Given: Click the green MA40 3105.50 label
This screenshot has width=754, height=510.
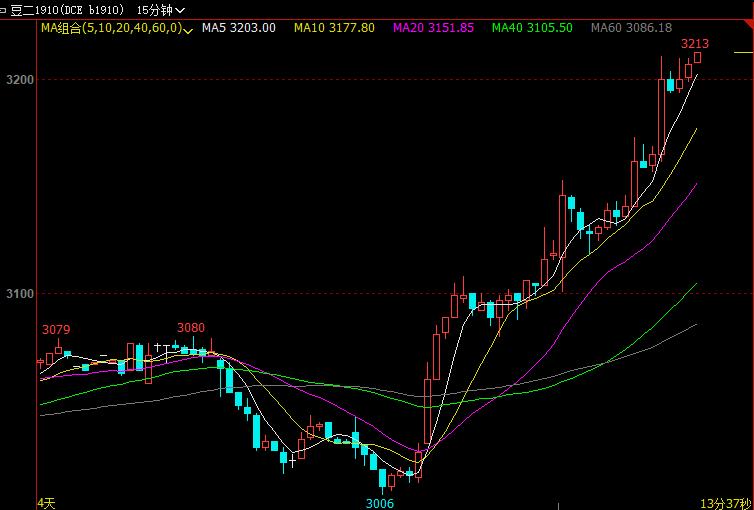Looking at the screenshot, I should (532, 28).
